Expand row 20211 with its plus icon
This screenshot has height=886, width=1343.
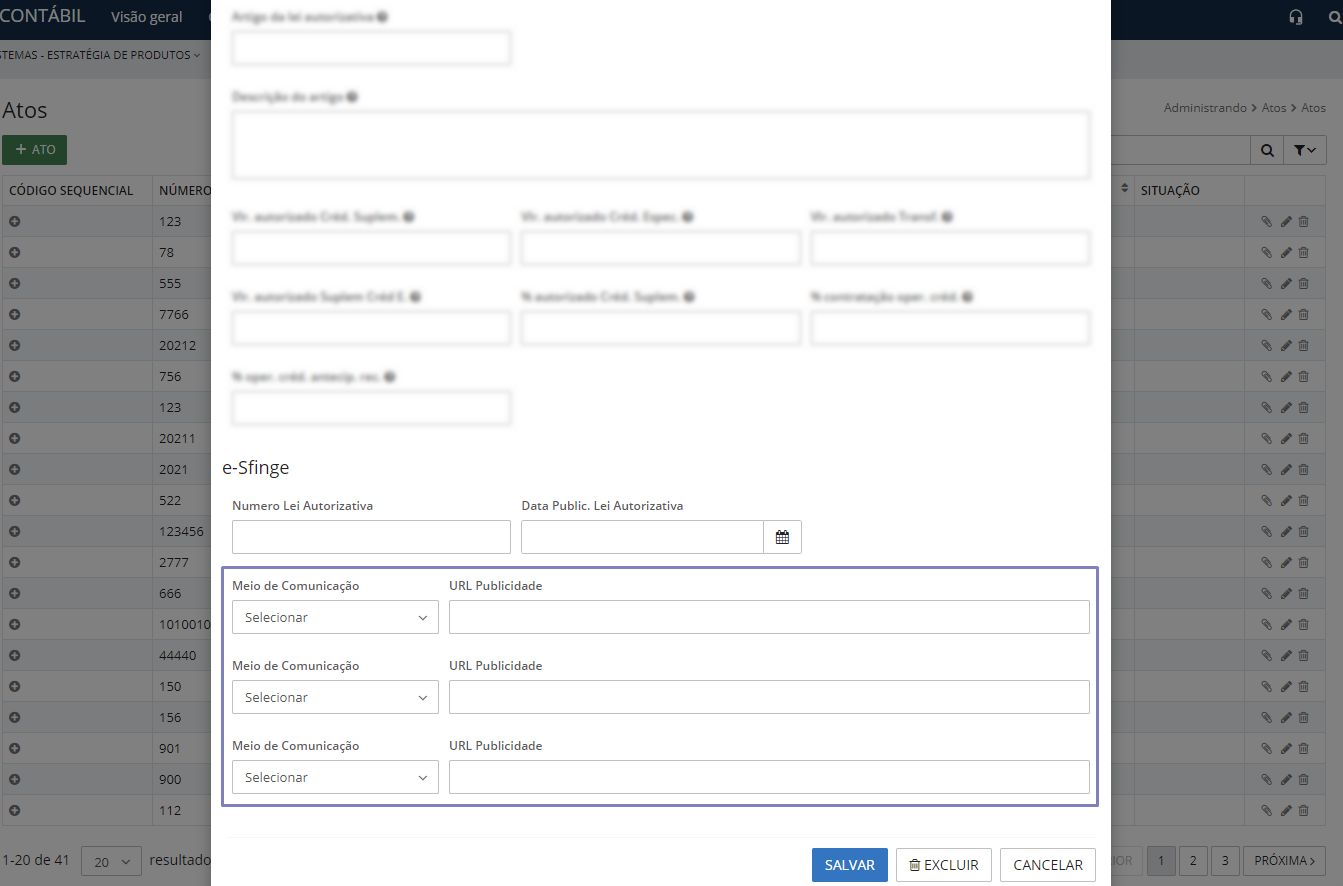[x=15, y=438]
